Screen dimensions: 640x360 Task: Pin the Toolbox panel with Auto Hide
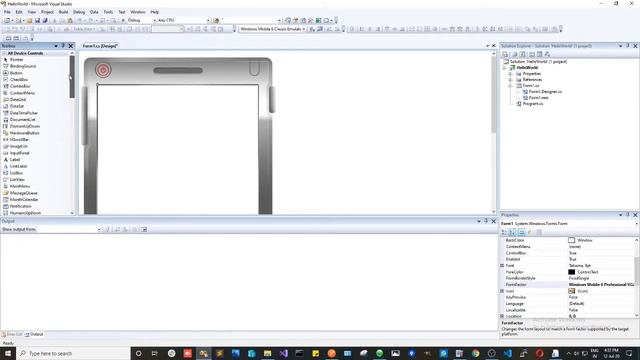tap(63, 46)
